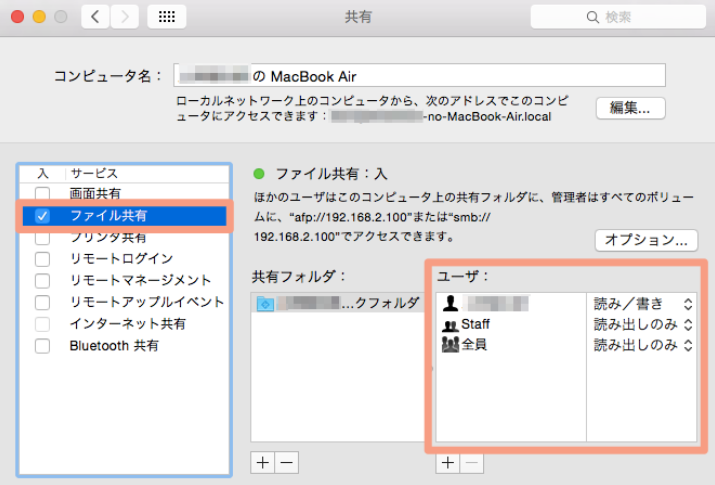Select the 全員 everyone group icon
The image size is (715, 485).
[x=450, y=345]
